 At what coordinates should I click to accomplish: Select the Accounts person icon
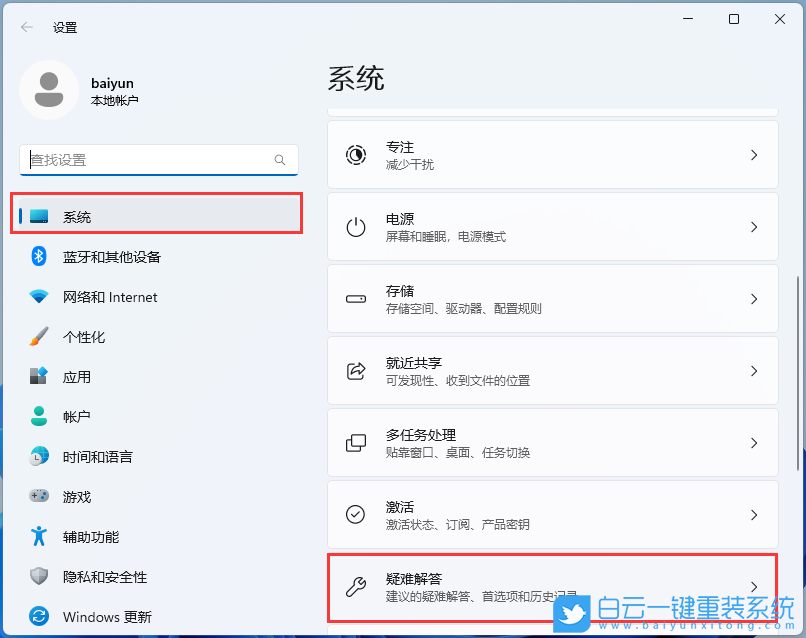pyautogui.click(x=37, y=416)
